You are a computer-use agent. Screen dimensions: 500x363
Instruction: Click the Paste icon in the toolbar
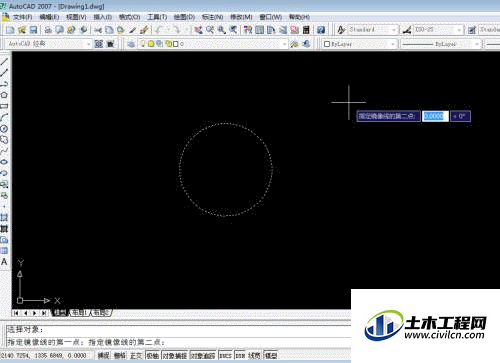pos(120,30)
